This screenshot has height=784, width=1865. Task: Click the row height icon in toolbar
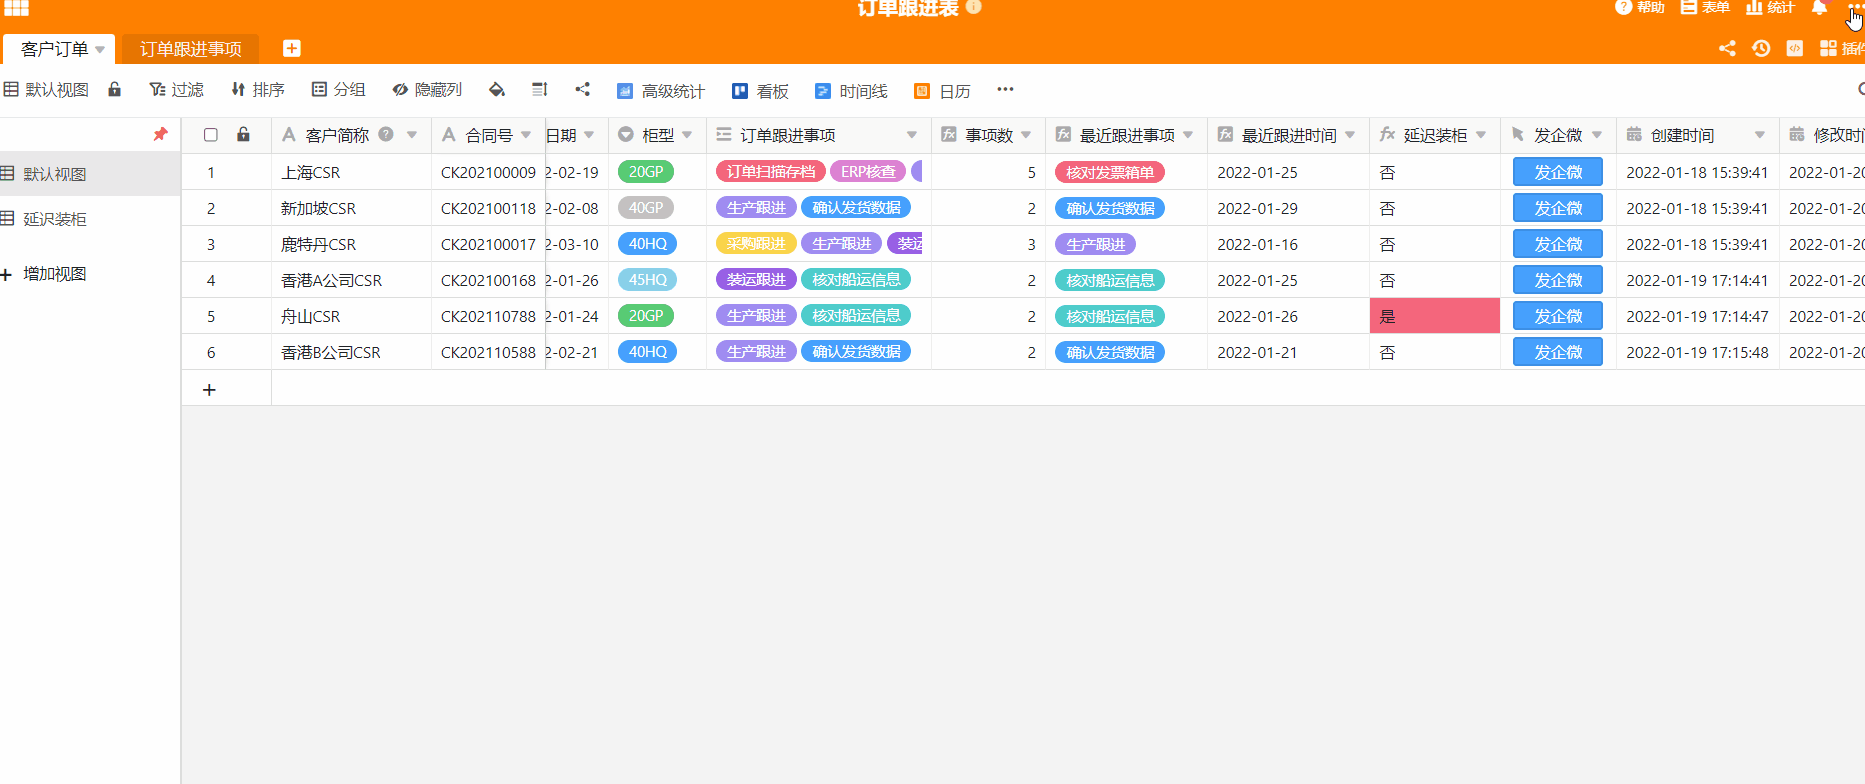540,90
